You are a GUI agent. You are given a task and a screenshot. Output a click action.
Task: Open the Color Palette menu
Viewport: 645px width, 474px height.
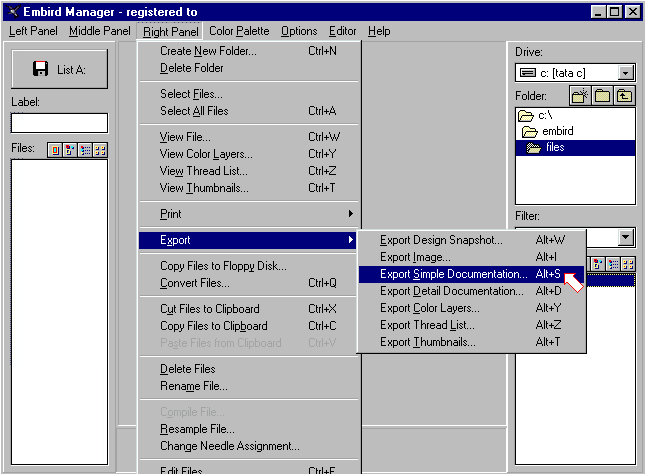239,31
